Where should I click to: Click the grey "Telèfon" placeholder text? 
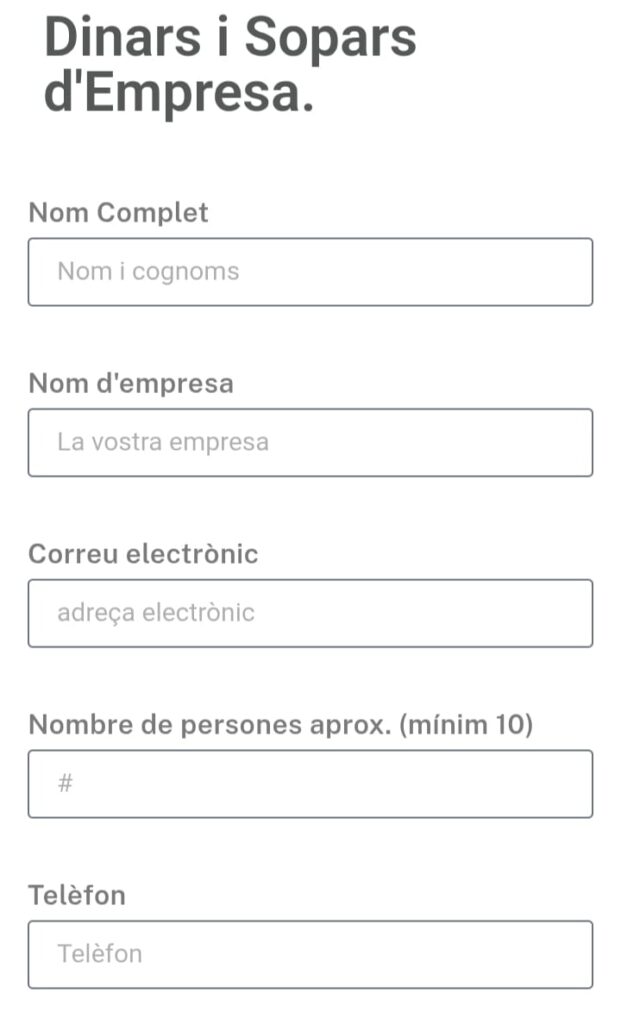tap(100, 954)
